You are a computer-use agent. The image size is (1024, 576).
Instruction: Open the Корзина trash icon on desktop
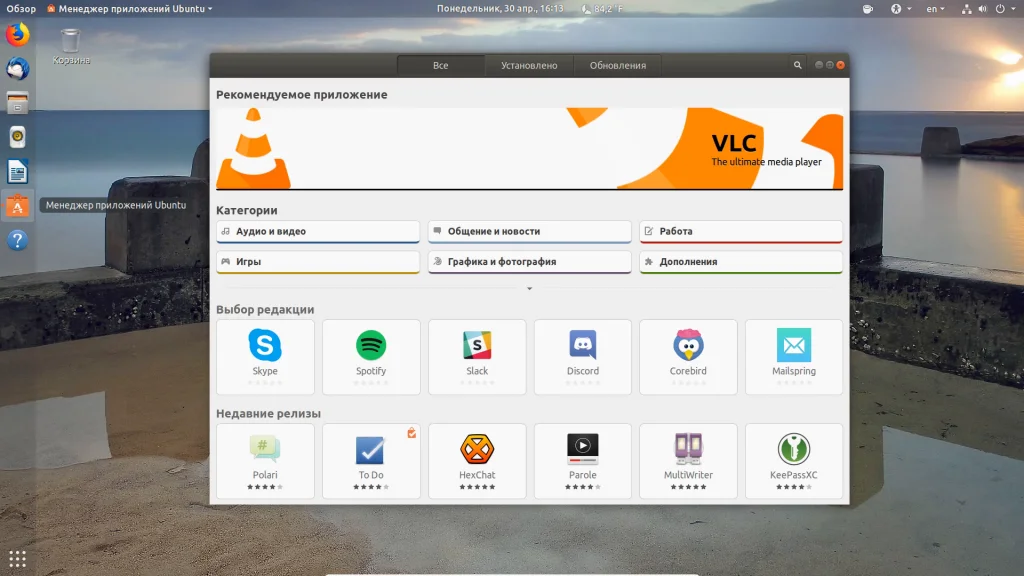71,46
